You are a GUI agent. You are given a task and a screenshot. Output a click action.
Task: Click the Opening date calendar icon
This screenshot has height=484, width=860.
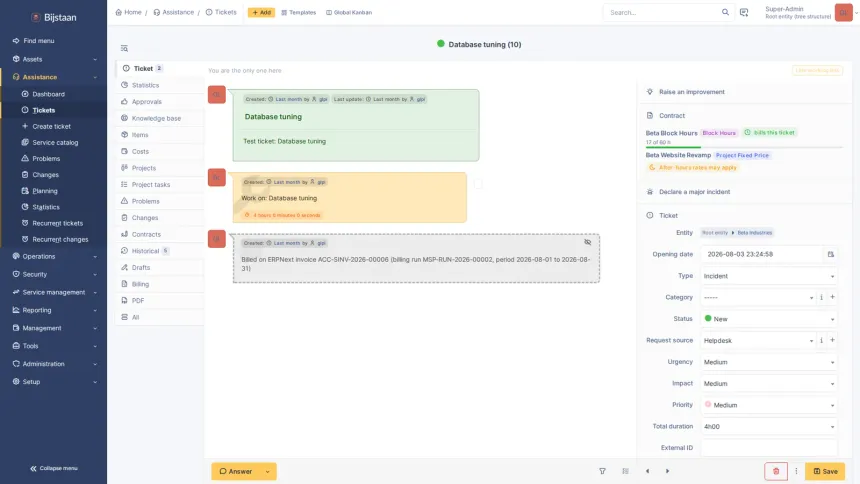click(x=830, y=254)
